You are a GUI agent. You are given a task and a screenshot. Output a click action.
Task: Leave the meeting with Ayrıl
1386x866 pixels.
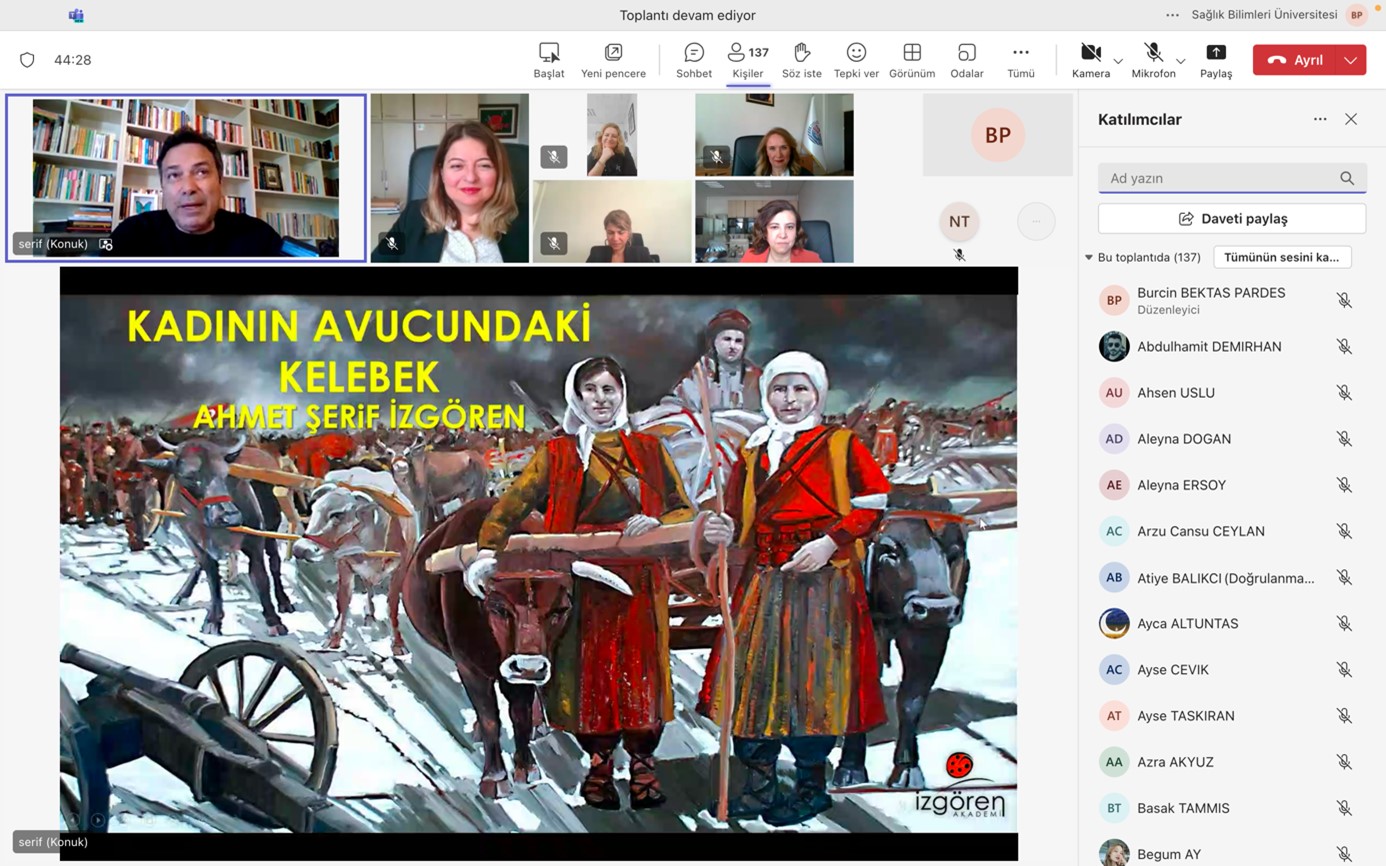pos(1295,60)
